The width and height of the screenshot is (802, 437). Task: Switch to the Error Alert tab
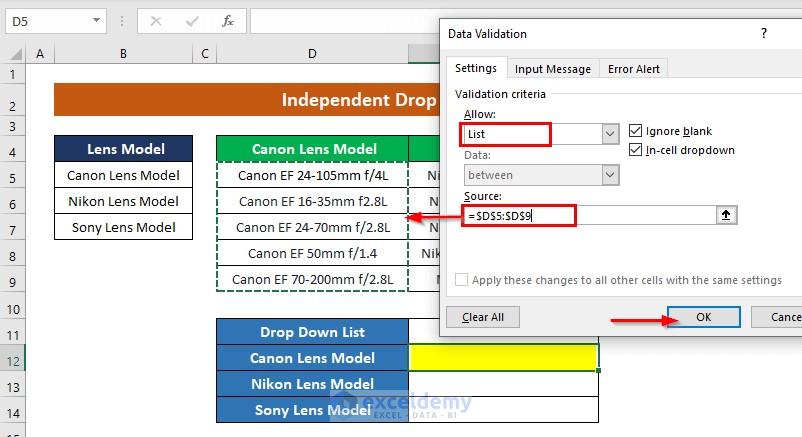click(x=634, y=69)
